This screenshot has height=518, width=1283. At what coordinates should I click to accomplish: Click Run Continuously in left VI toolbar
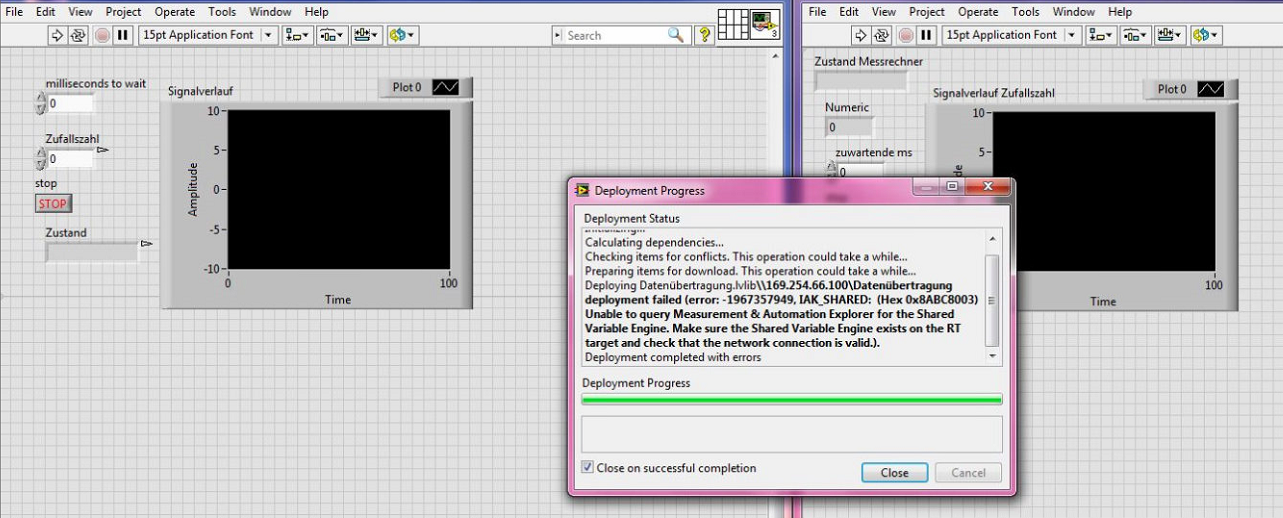point(79,35)
